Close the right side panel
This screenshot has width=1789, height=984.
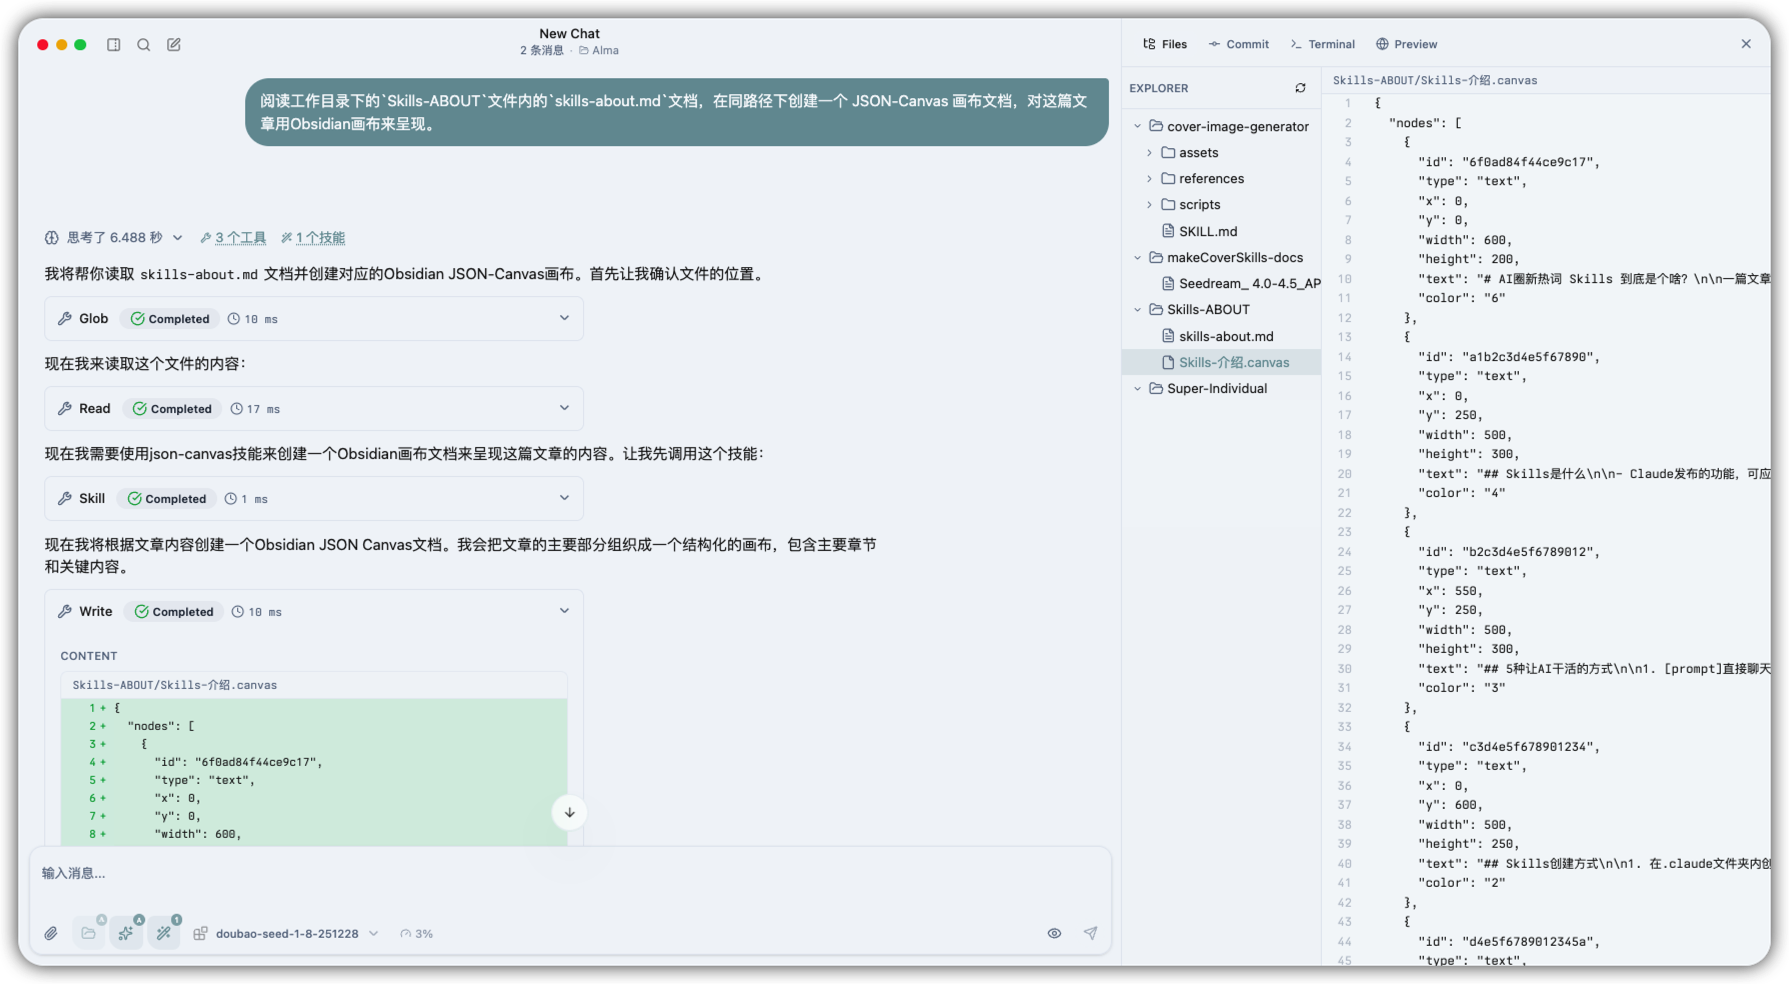click(1746, 44)
